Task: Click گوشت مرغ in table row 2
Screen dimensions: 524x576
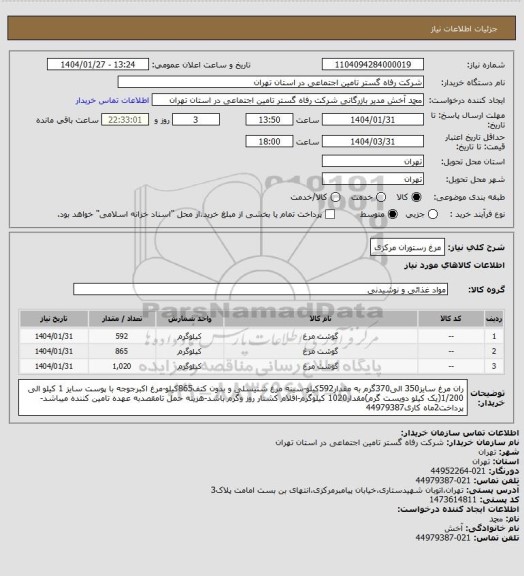Action: 320,351
